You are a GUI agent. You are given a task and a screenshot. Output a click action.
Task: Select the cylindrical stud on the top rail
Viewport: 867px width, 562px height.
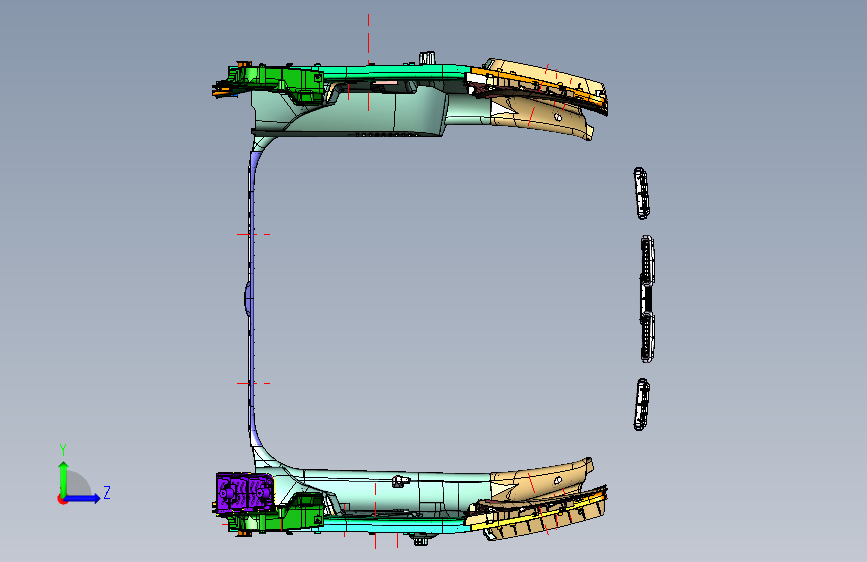click(427, 58)
